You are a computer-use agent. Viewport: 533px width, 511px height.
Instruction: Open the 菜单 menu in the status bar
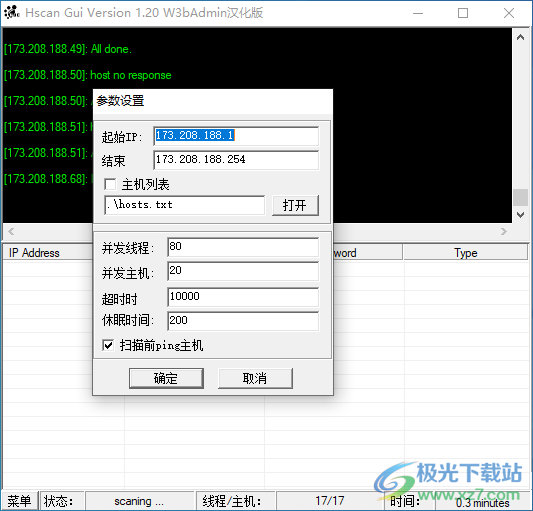click(19, 501)
